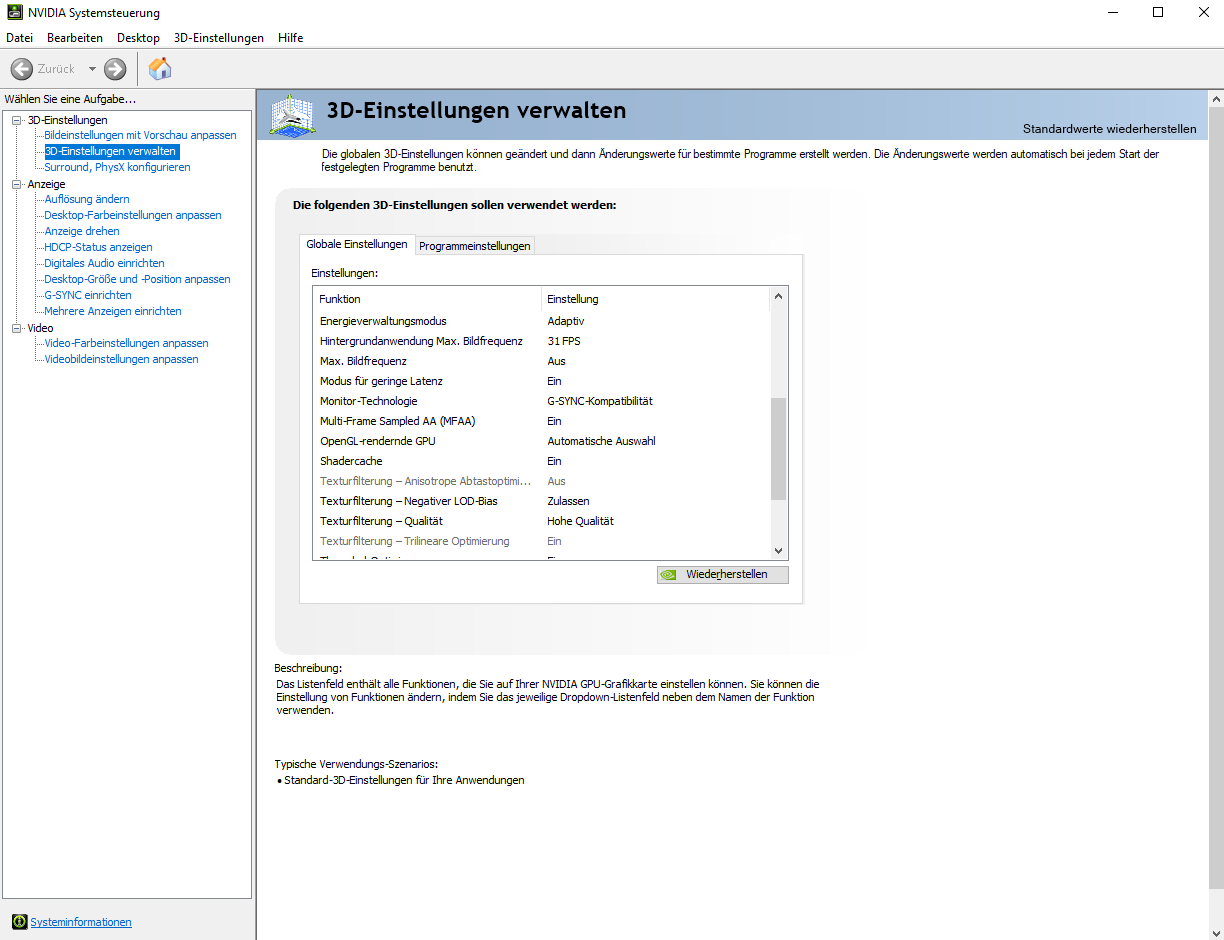The width and height of the screenshot is (1224, 940).
Task: Open G-SYNC einrichten
Action: (x=88, y=295)
